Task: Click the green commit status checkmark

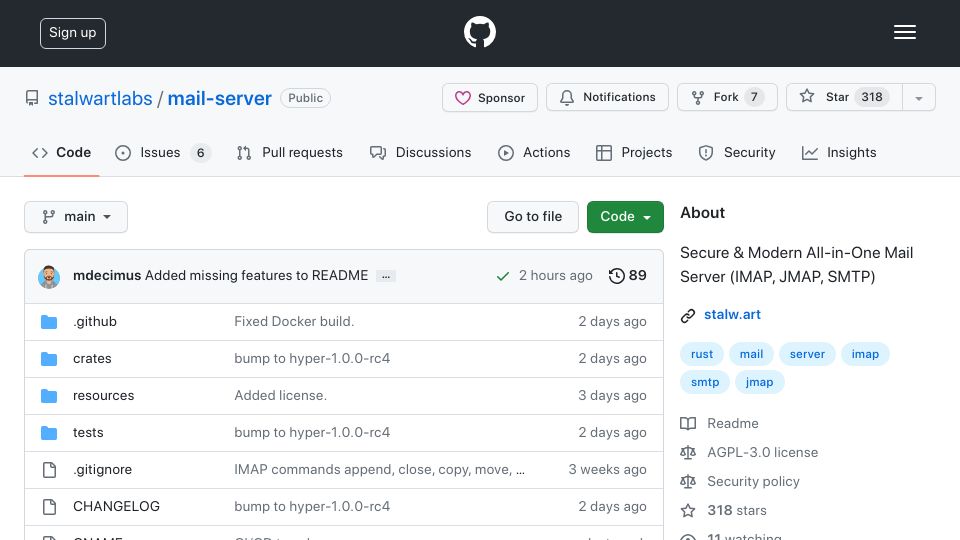Action: tap(503, 276)
